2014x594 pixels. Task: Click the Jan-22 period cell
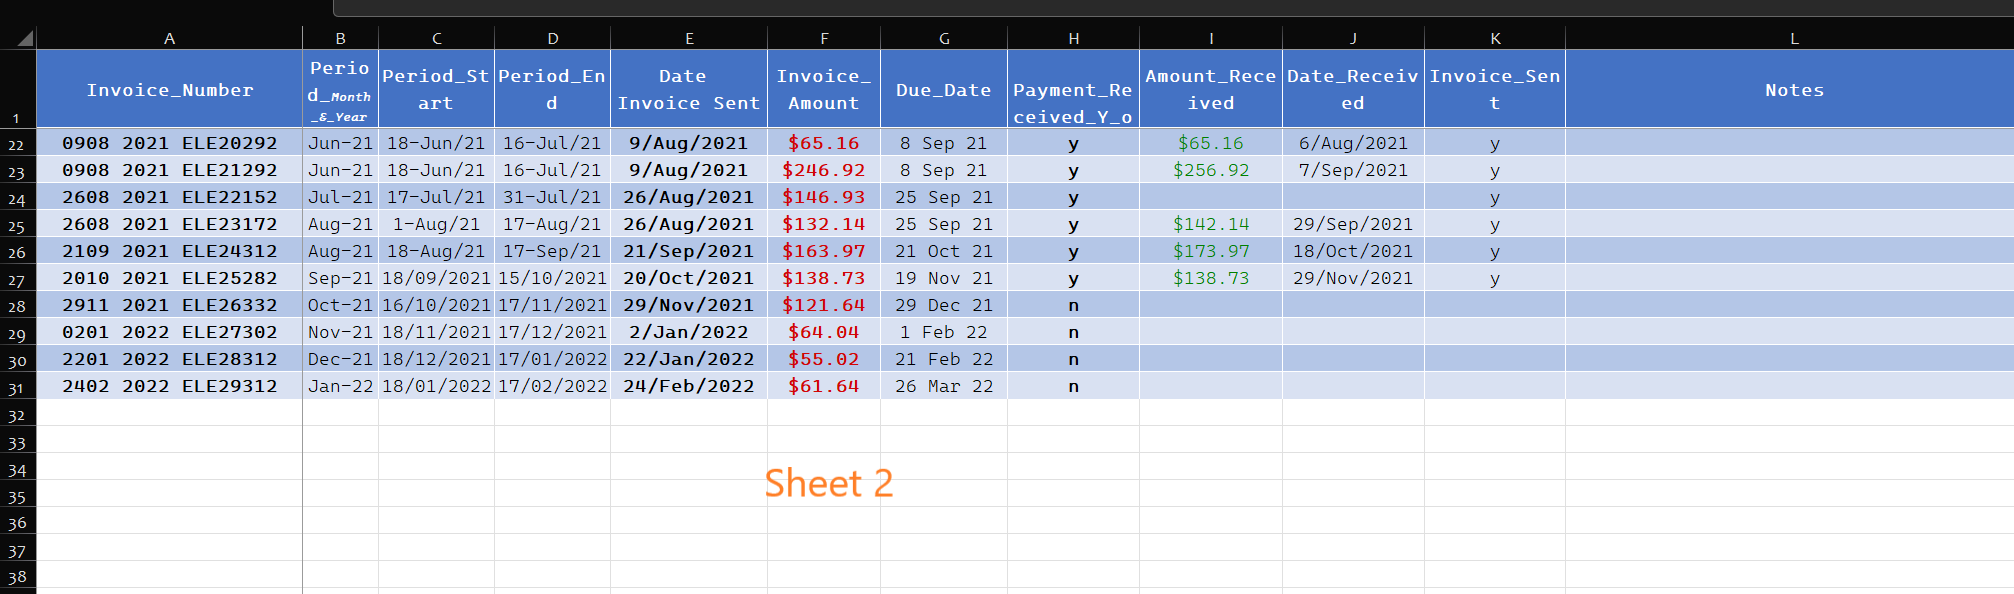[340, 386]
